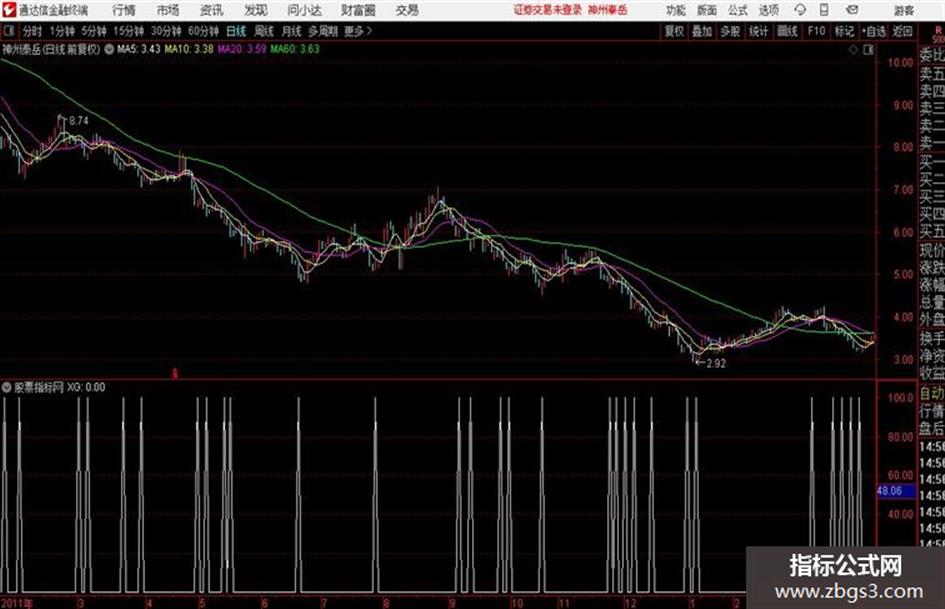Select the 多周期 multi-period tab

(323, 31)
